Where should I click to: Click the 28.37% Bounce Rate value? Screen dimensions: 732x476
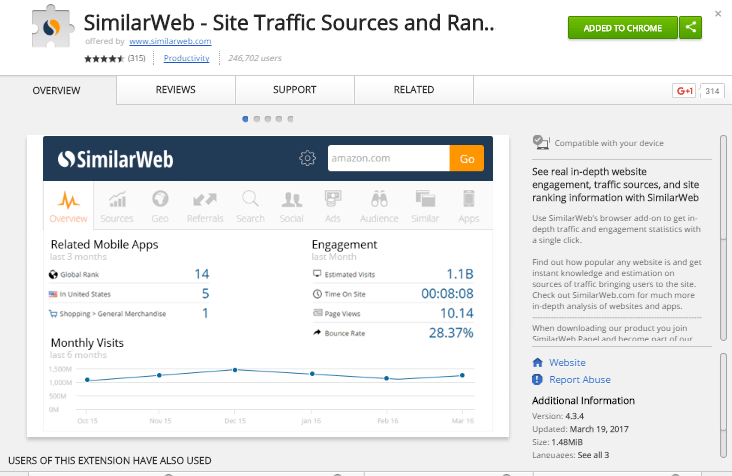click(x=451, y=333)
